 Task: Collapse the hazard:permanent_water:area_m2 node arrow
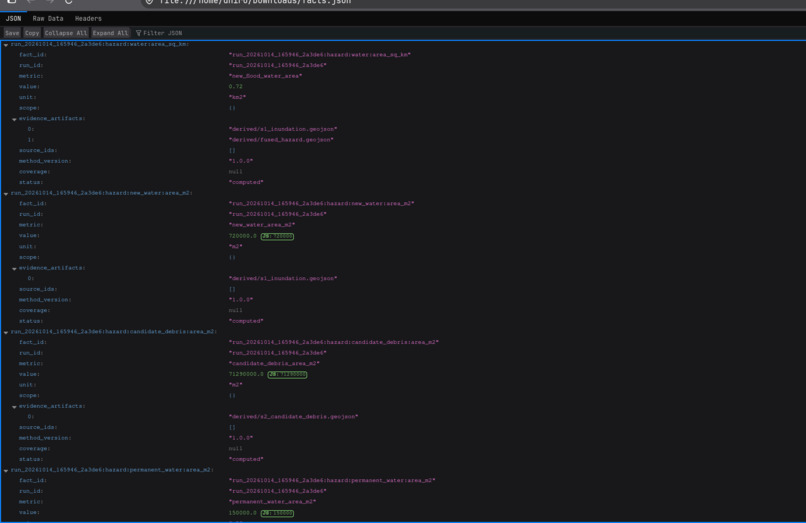6,470
